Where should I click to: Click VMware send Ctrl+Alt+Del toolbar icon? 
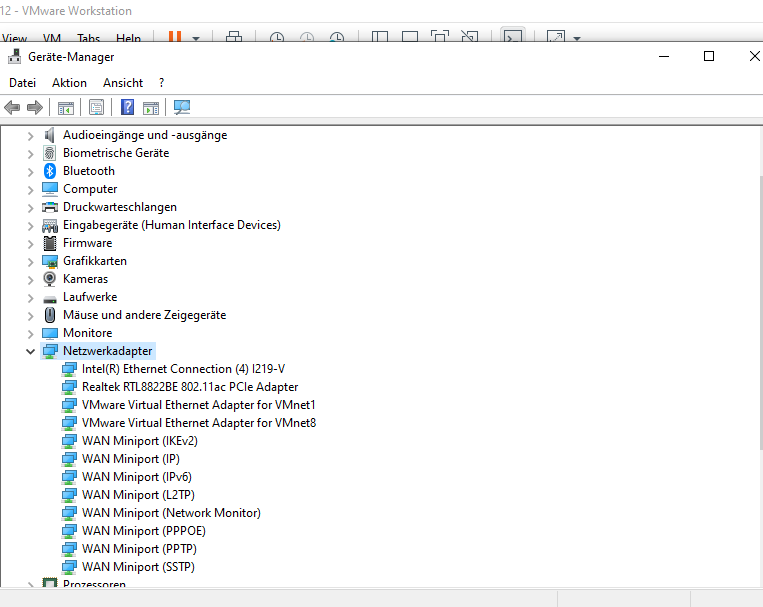click(234, 37)
